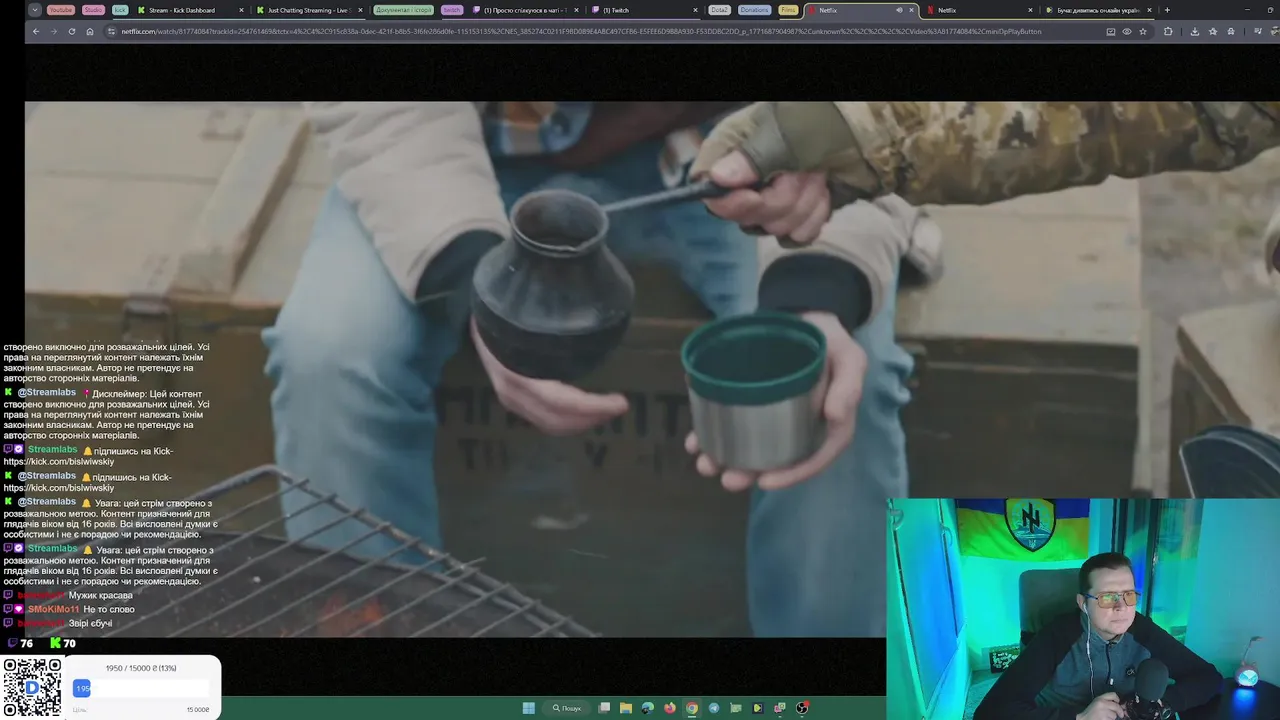Close the (1) Twitch tab
1280x720 pixels.
pyautogui.click(x=695, y=10)
